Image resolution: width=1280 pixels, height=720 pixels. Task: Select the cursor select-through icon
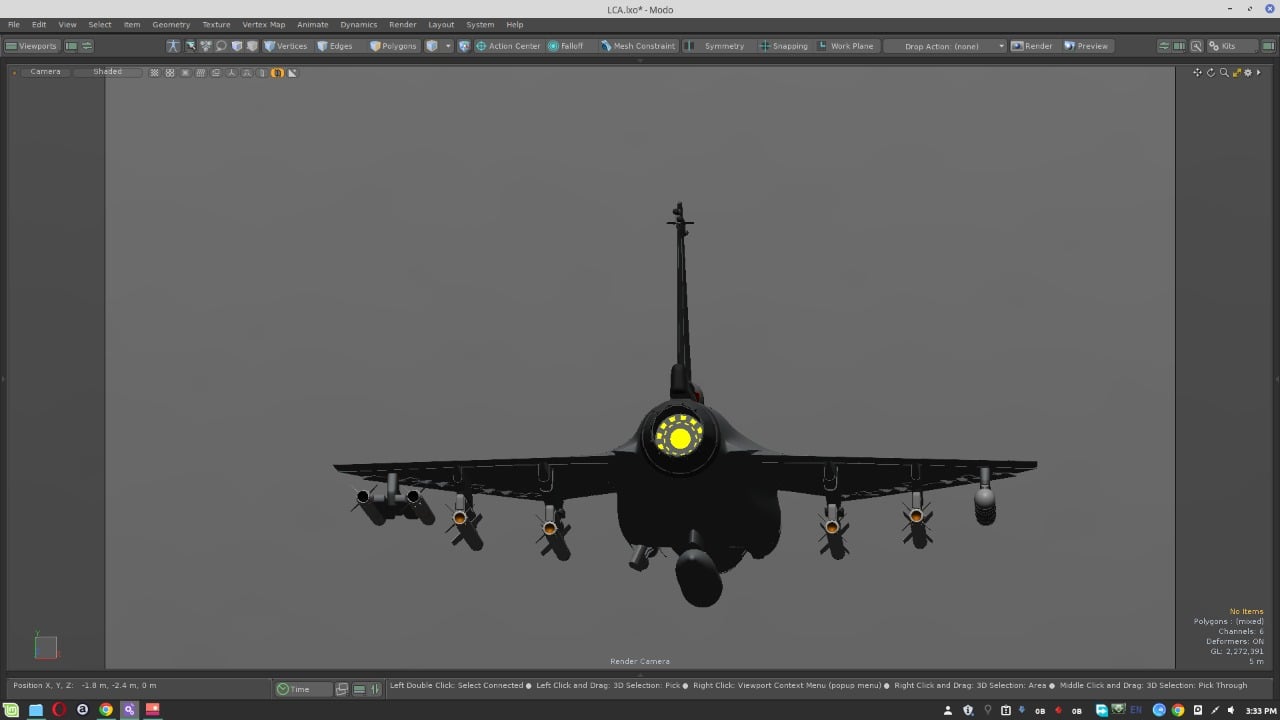point(190,46)
